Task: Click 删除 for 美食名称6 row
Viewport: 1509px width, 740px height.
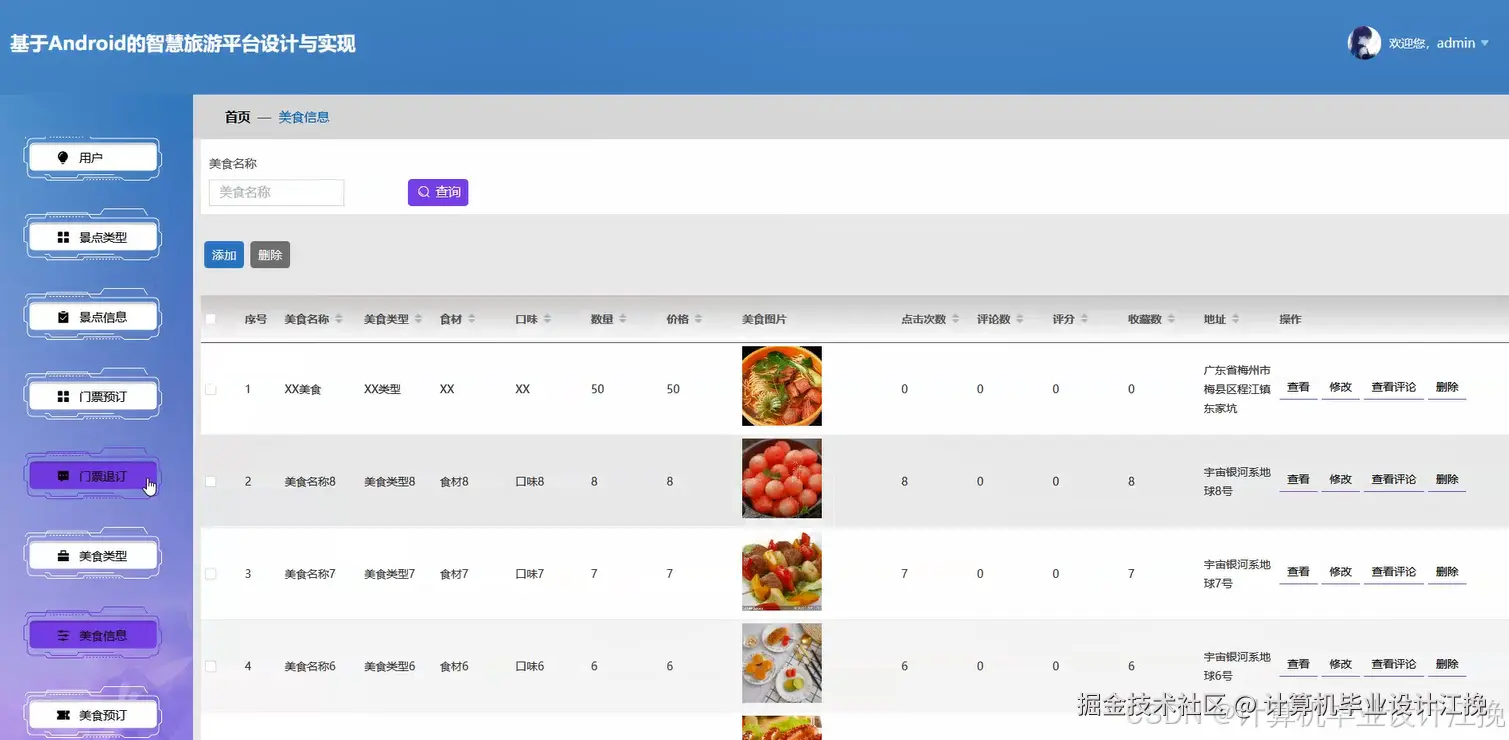Action: point(1447,665)
